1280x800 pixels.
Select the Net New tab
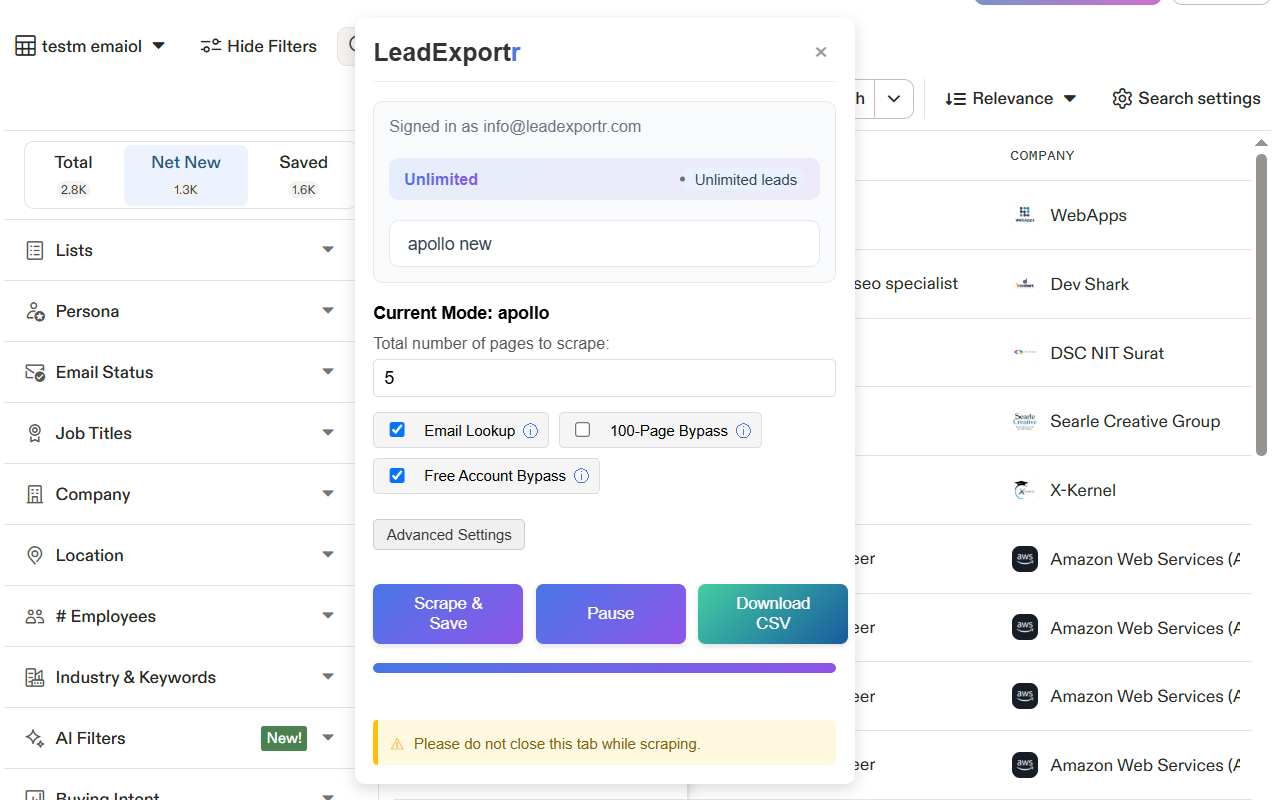[186, 175]
